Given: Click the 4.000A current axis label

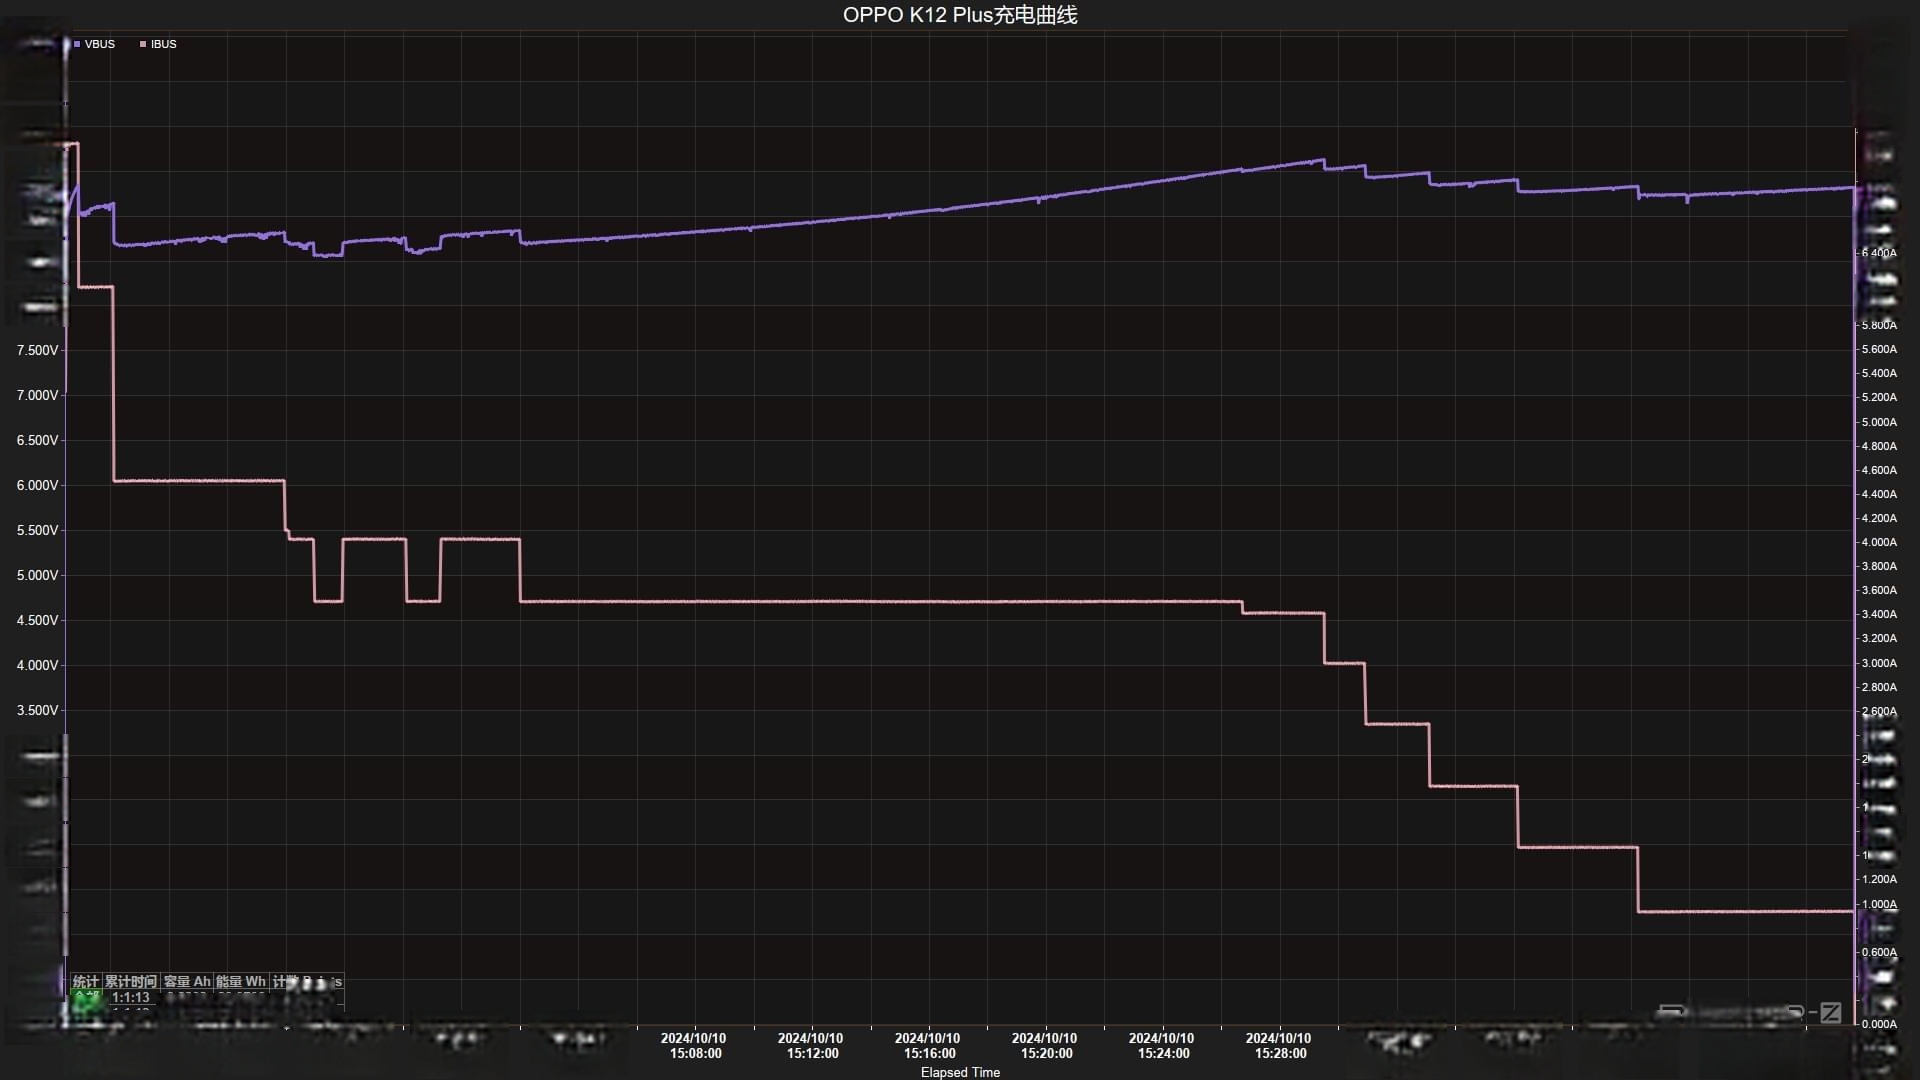Looking at the screenshot, I should (x=1879, y=542).
